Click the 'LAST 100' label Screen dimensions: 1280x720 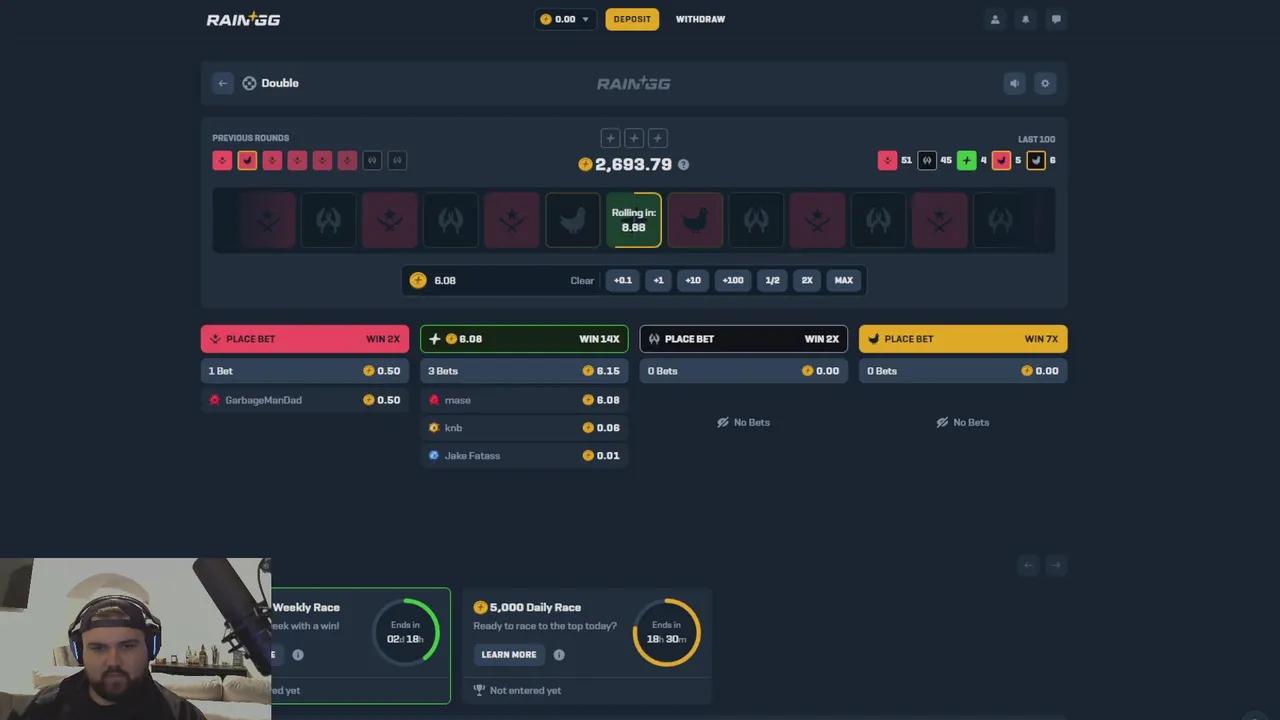(x=1036, y=139)
